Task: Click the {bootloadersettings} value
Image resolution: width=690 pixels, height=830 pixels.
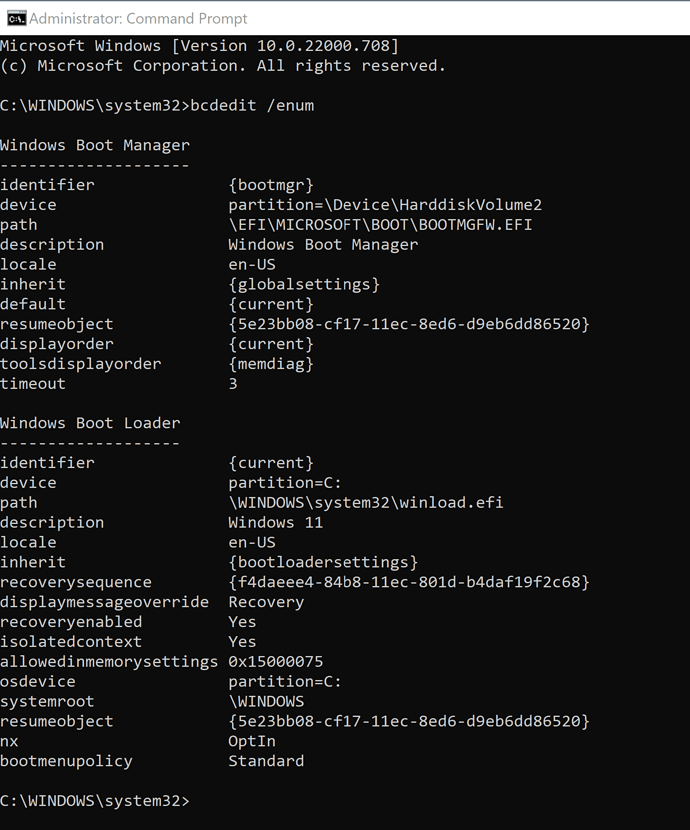Action: pyautogui.click(x=323, y=562)
